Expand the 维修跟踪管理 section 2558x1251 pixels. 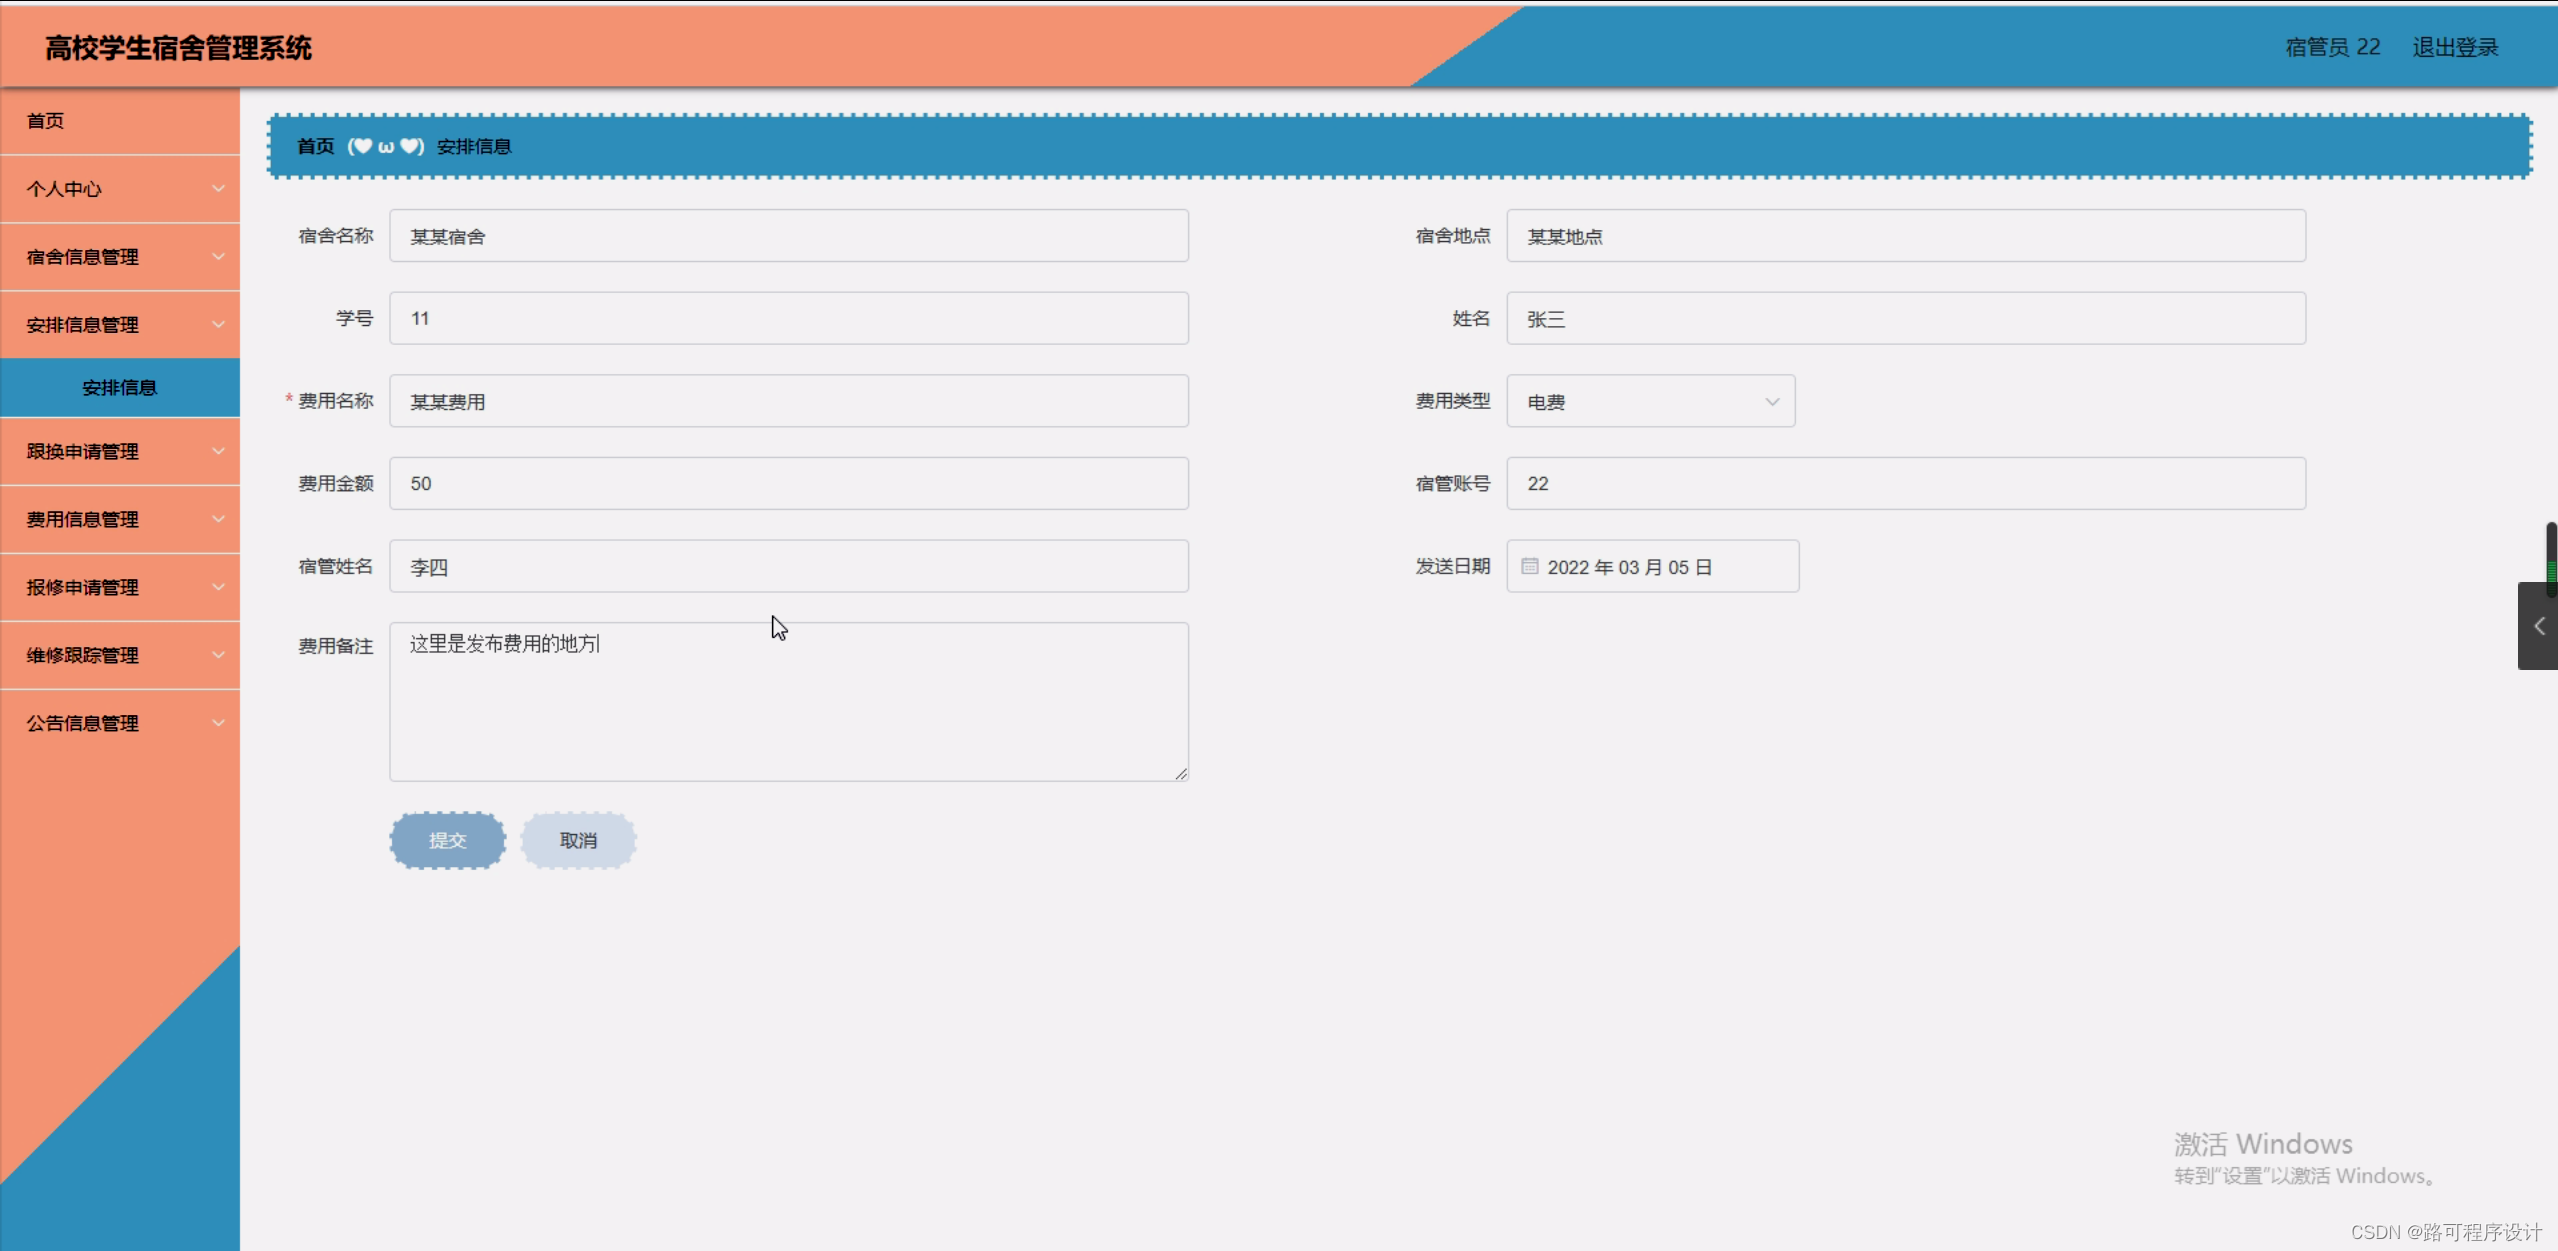(x=120, y=655)
